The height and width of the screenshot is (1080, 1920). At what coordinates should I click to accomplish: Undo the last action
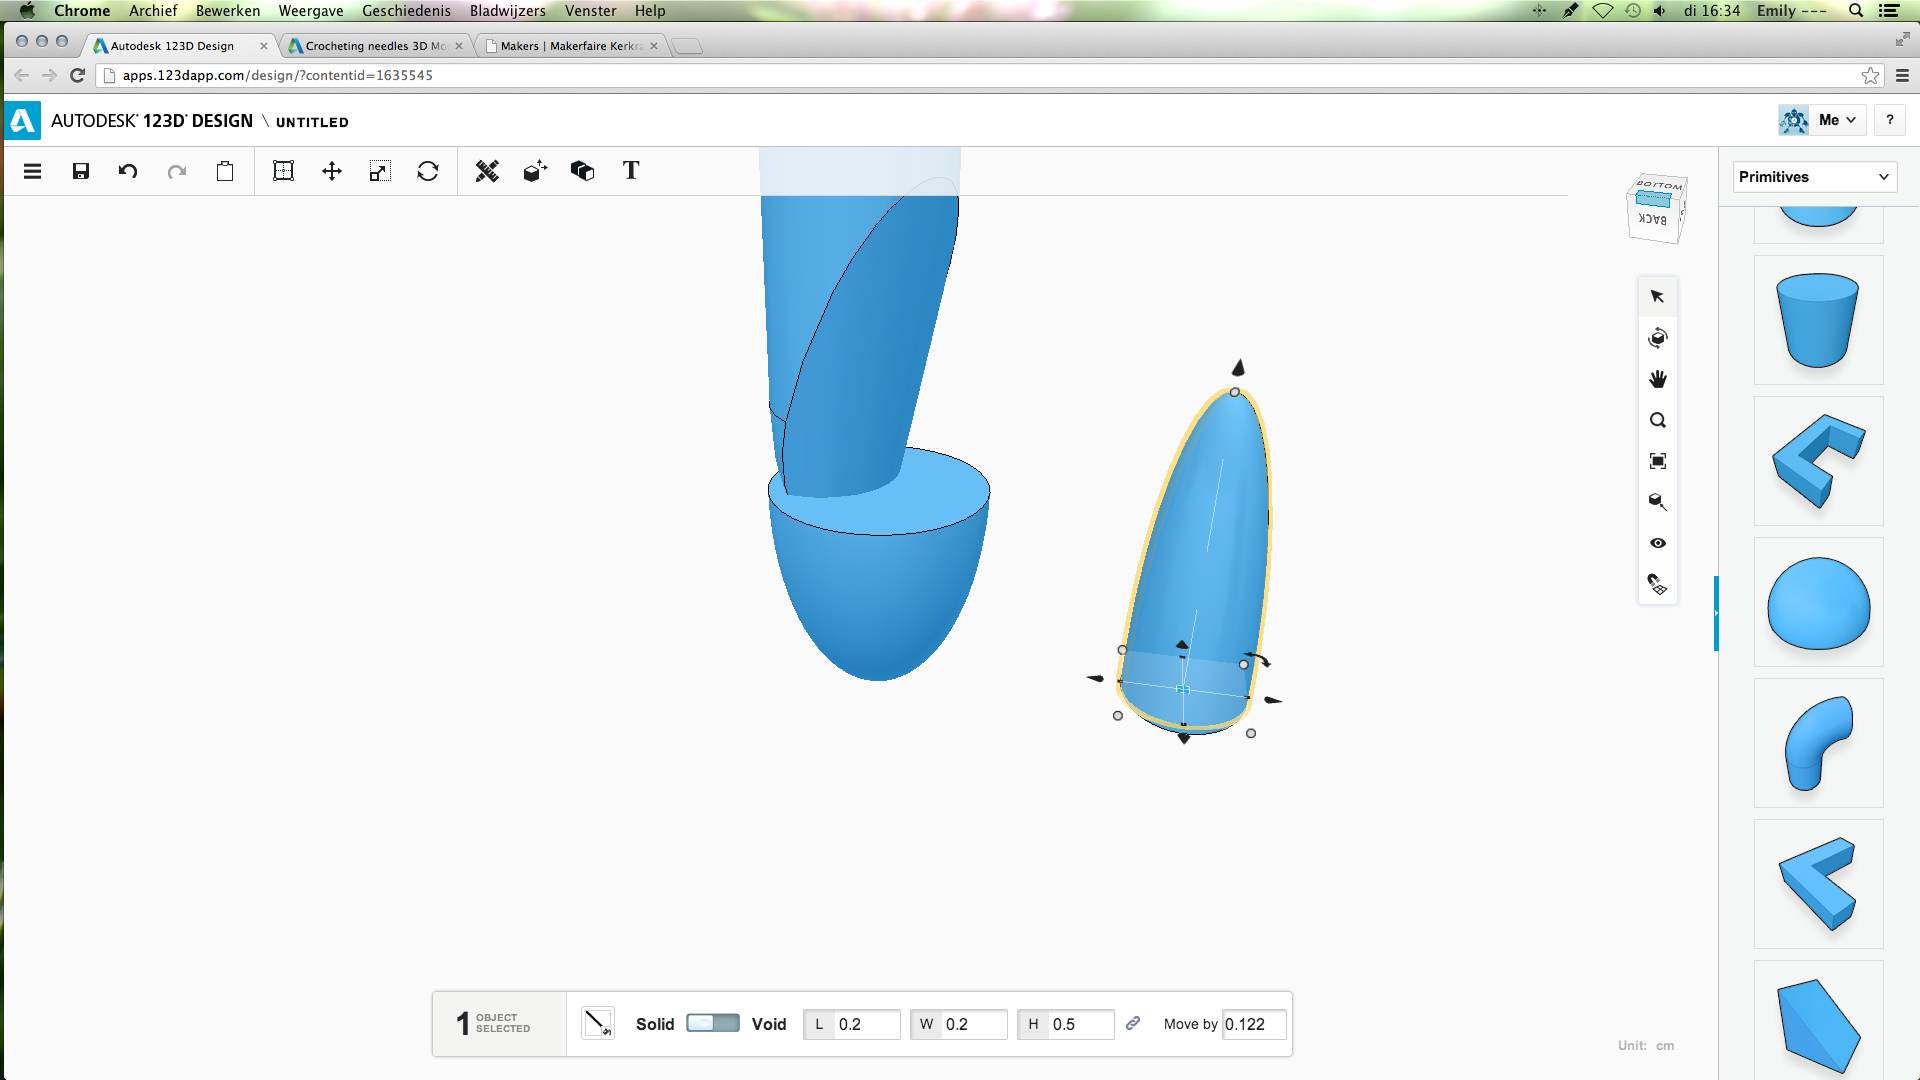coord(128,171)
